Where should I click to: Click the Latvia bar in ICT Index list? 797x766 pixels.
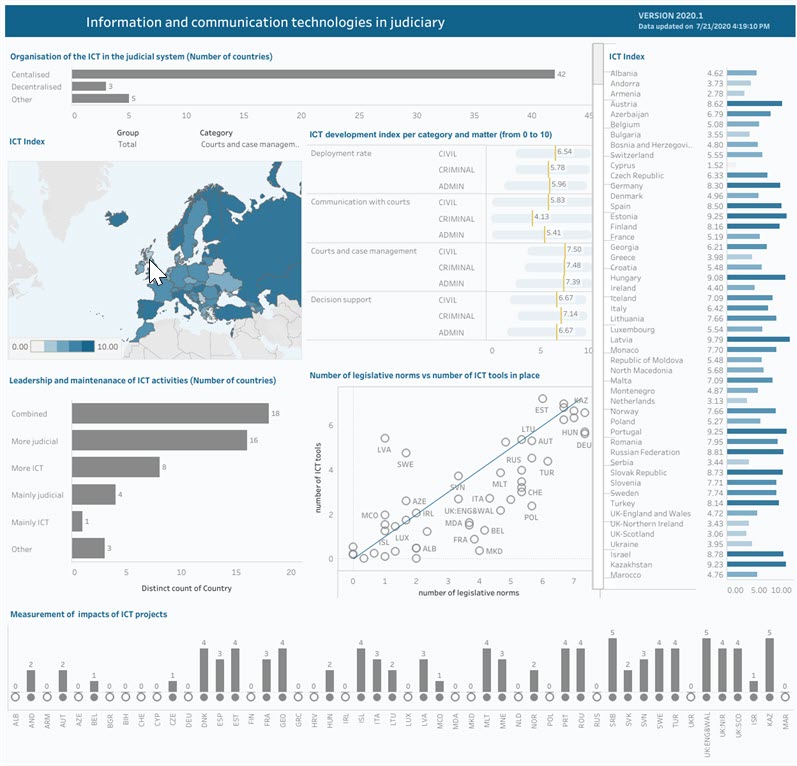point(758,340)
